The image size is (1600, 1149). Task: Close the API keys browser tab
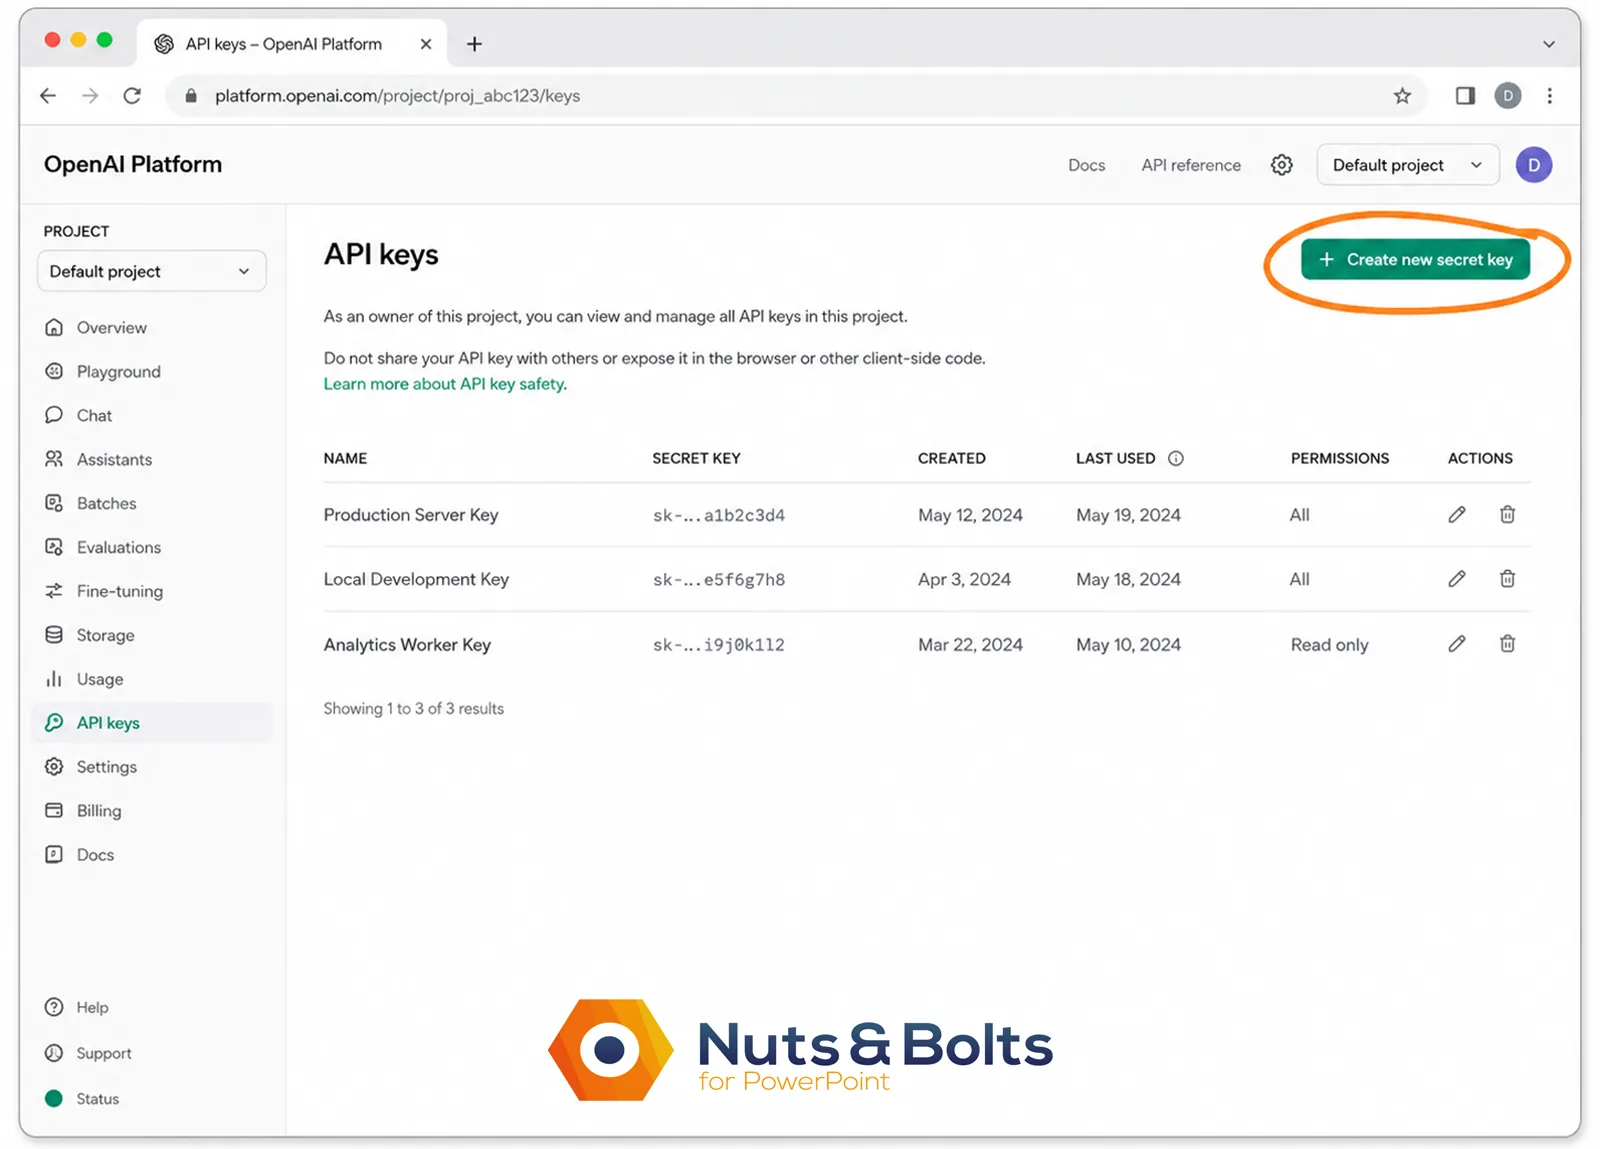tap(426, 44)
